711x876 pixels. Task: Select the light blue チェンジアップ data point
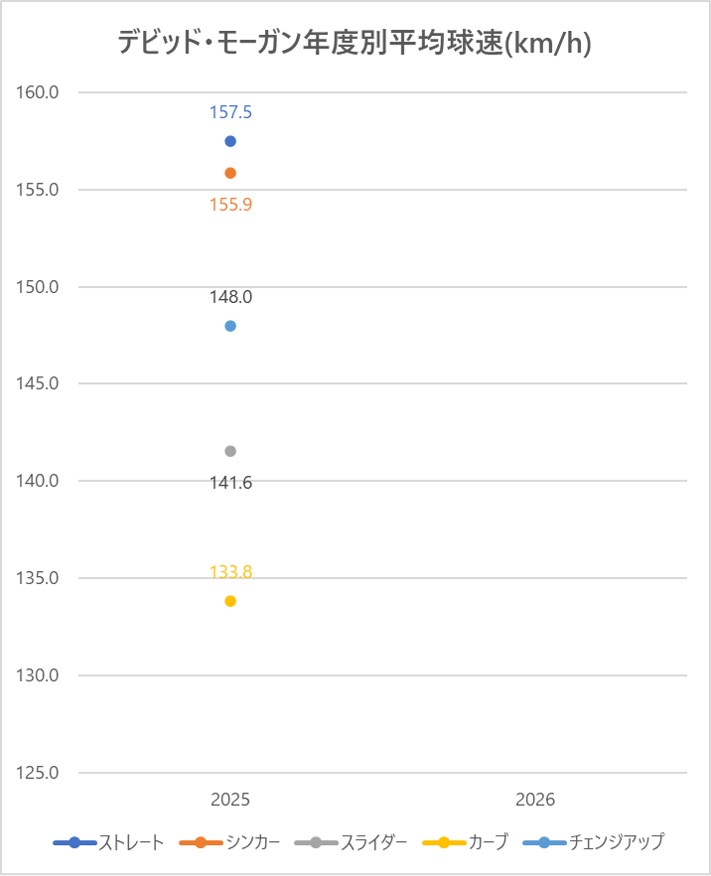point(230,326)
